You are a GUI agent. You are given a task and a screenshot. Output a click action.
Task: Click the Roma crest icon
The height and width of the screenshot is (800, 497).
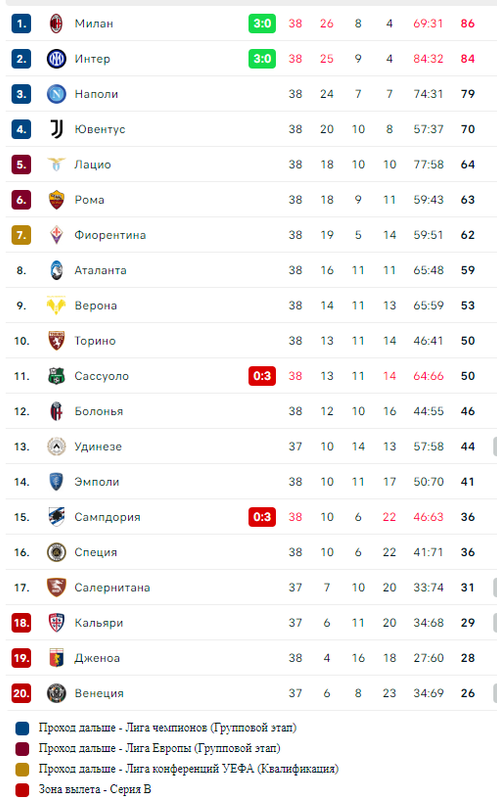point(56,199)
